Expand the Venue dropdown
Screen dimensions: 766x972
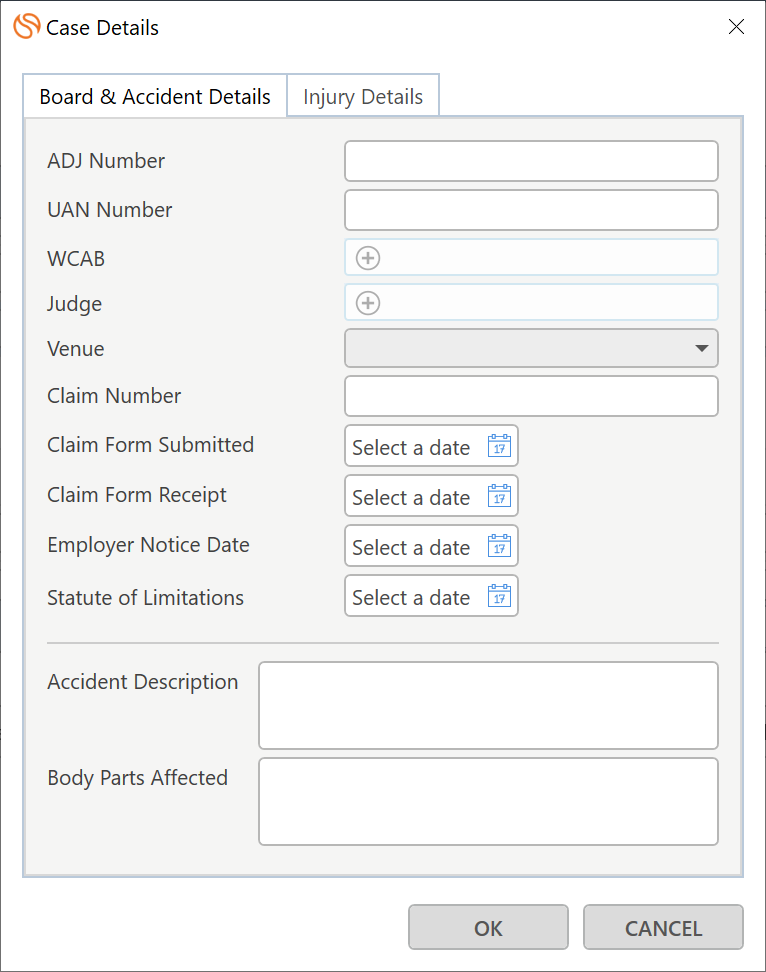[x=531, y=348]
